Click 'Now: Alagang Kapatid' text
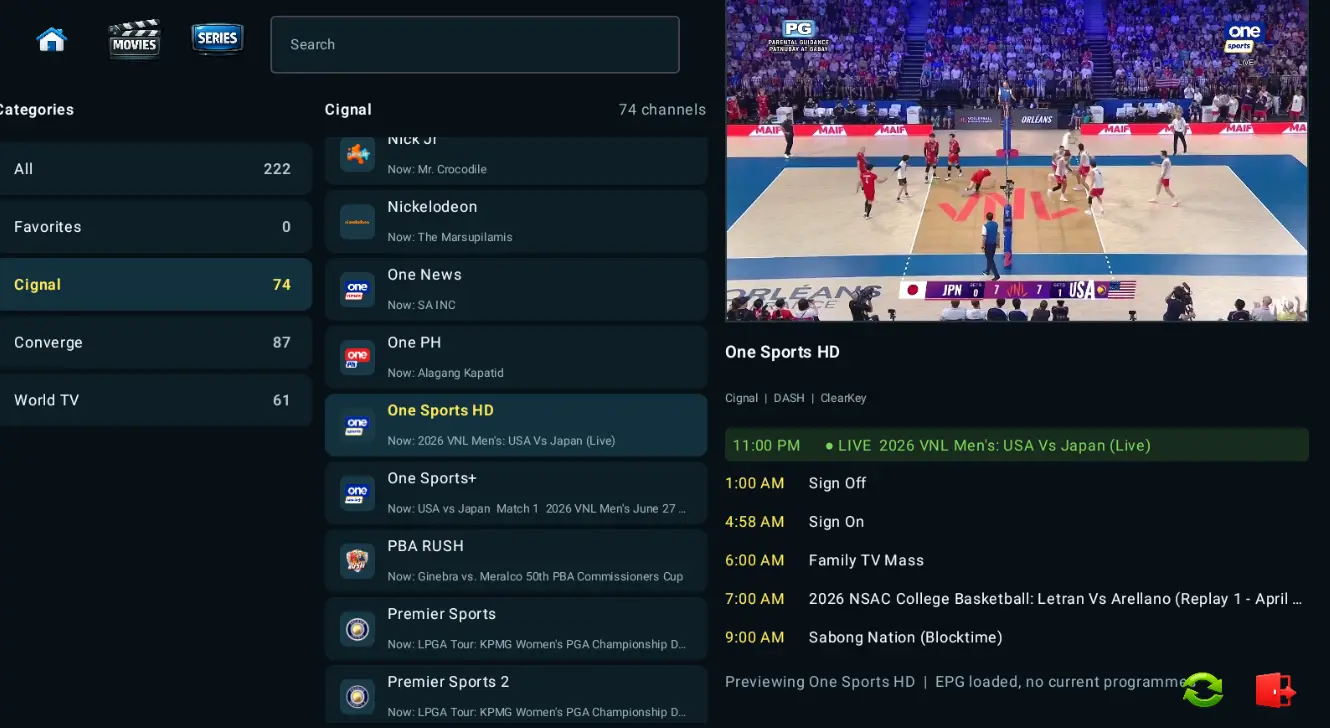 tap(445, 373)
